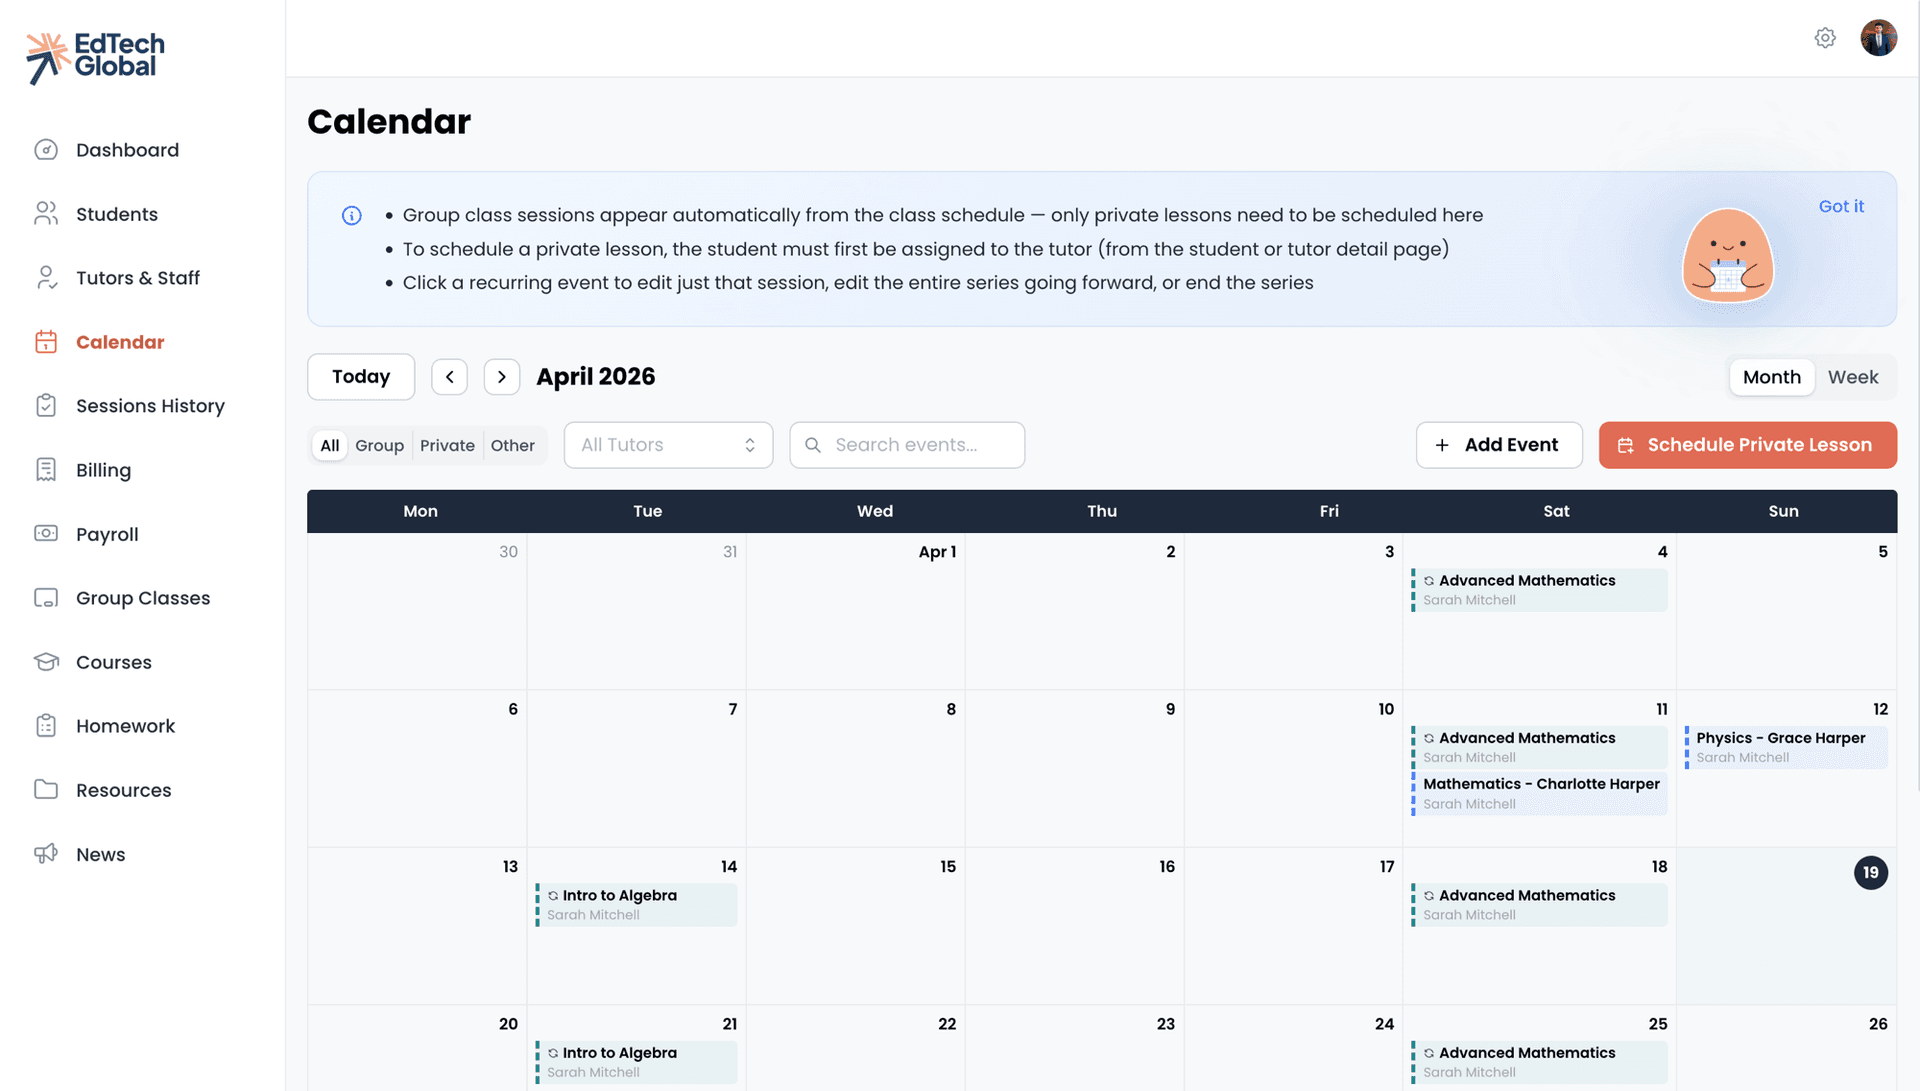Open the EdTech Global logo home link
1920x1091 pixels.
[x=95, y=57]
